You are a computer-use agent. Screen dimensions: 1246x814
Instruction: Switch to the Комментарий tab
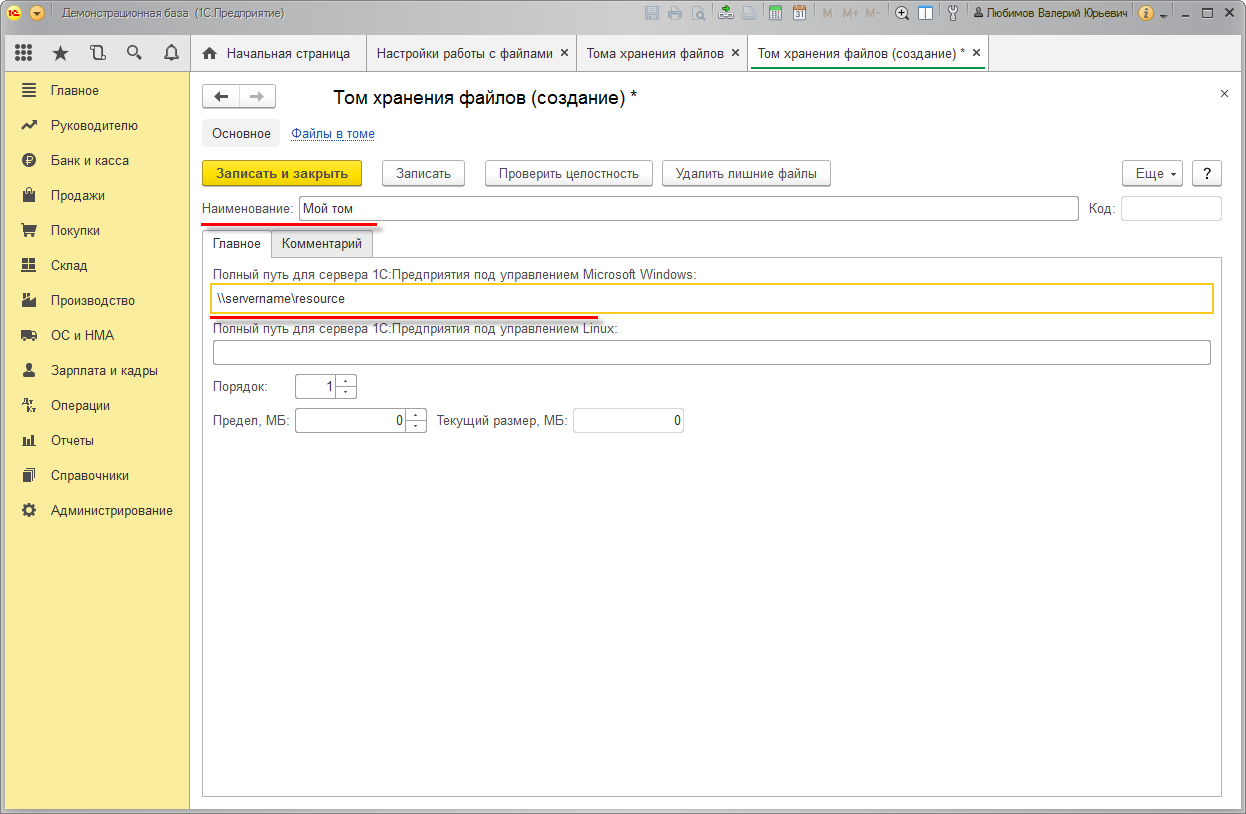tap(322, 243)
